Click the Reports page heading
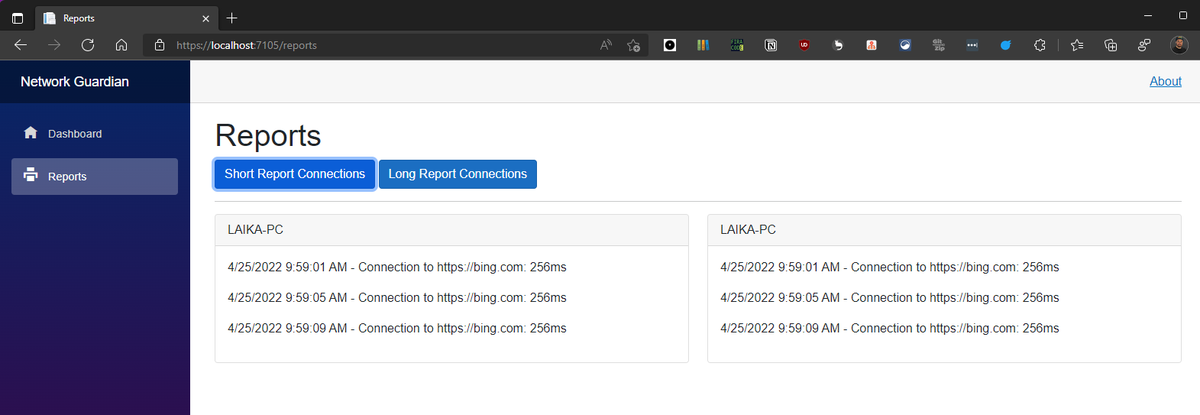This screenshot has width=1200, height=415. 268,136
